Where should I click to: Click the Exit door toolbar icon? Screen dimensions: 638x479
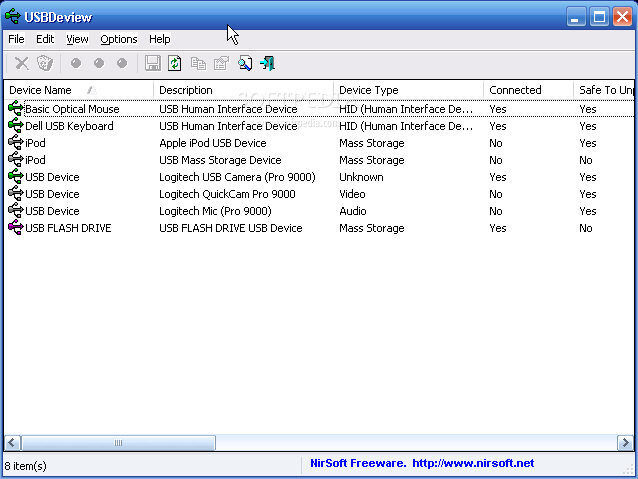[x=267, y=63]
